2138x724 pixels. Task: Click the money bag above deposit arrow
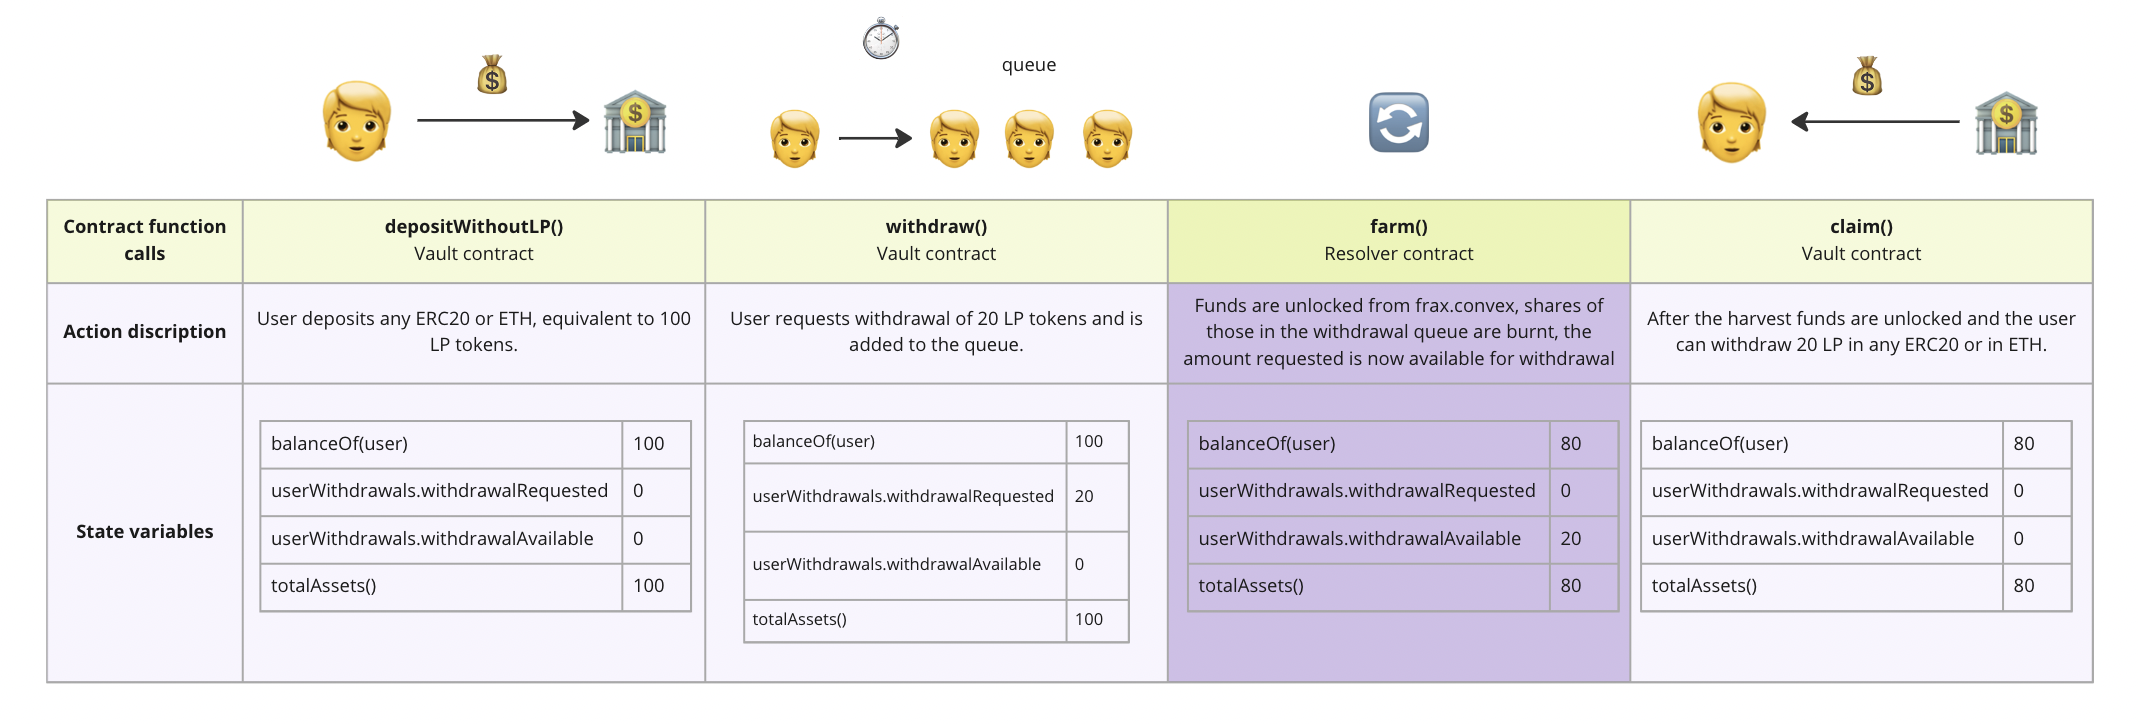[492, 75]
